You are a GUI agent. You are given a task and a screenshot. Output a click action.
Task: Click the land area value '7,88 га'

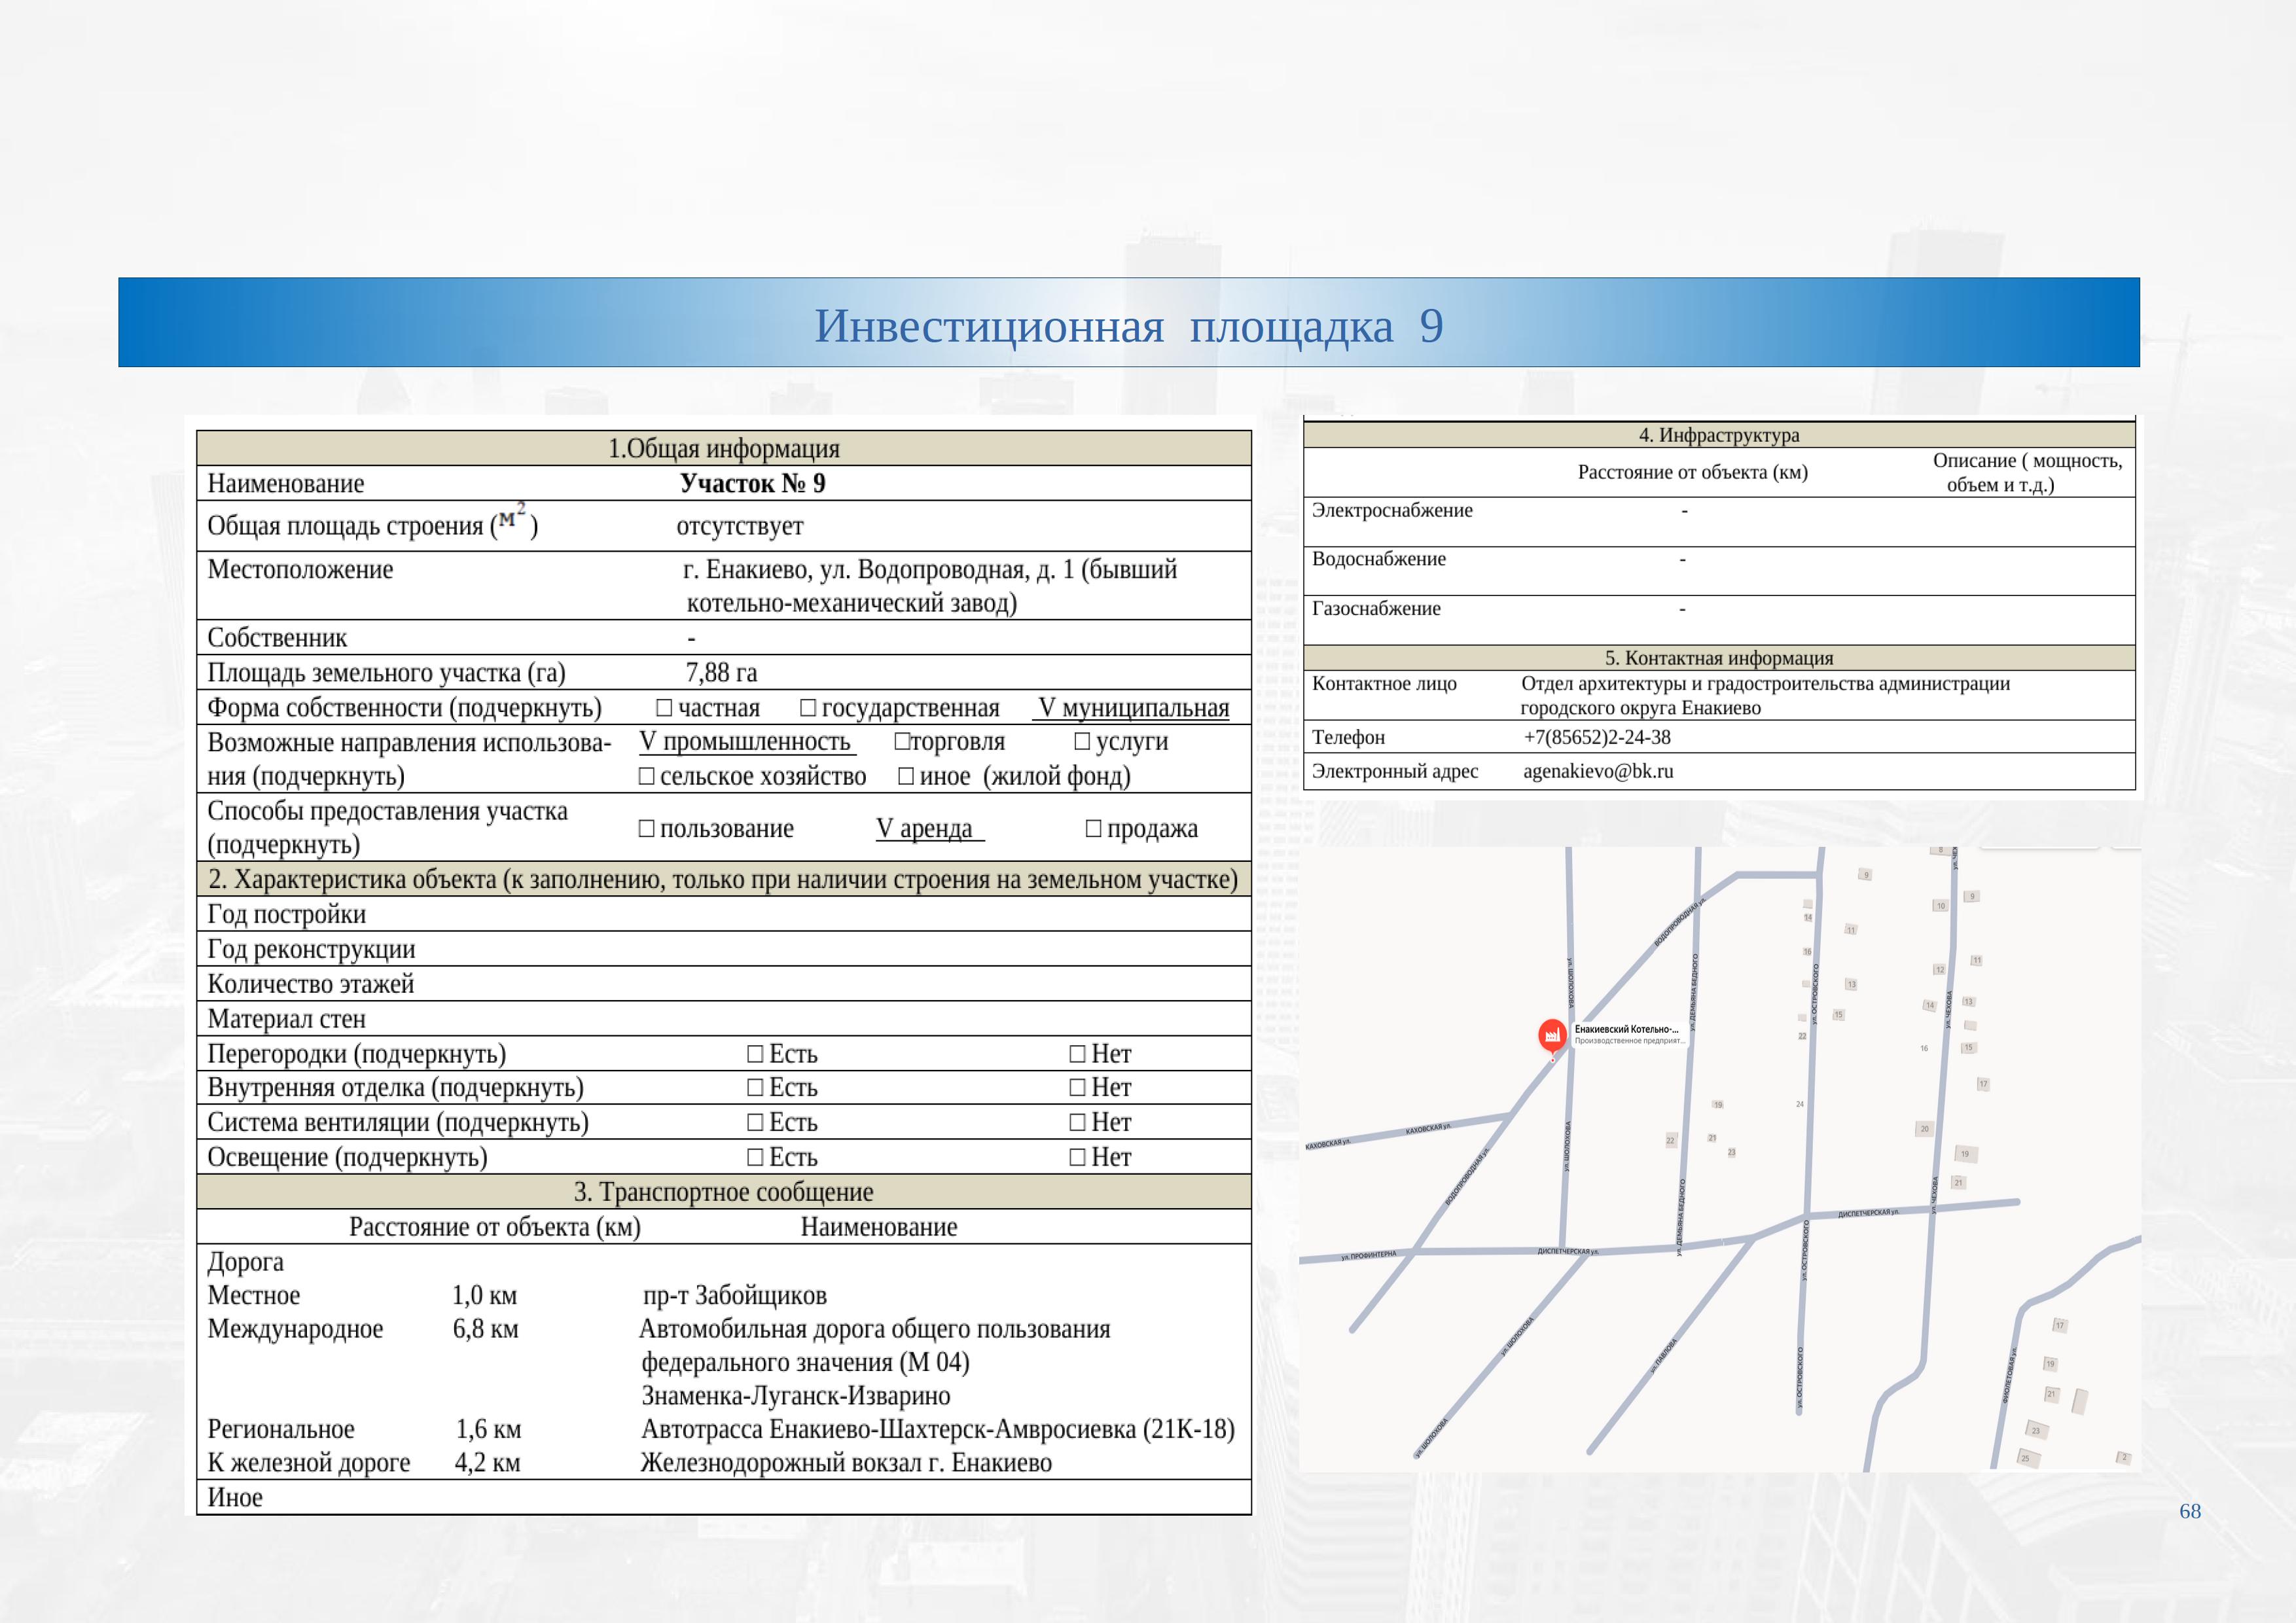[x=721, y=673]
